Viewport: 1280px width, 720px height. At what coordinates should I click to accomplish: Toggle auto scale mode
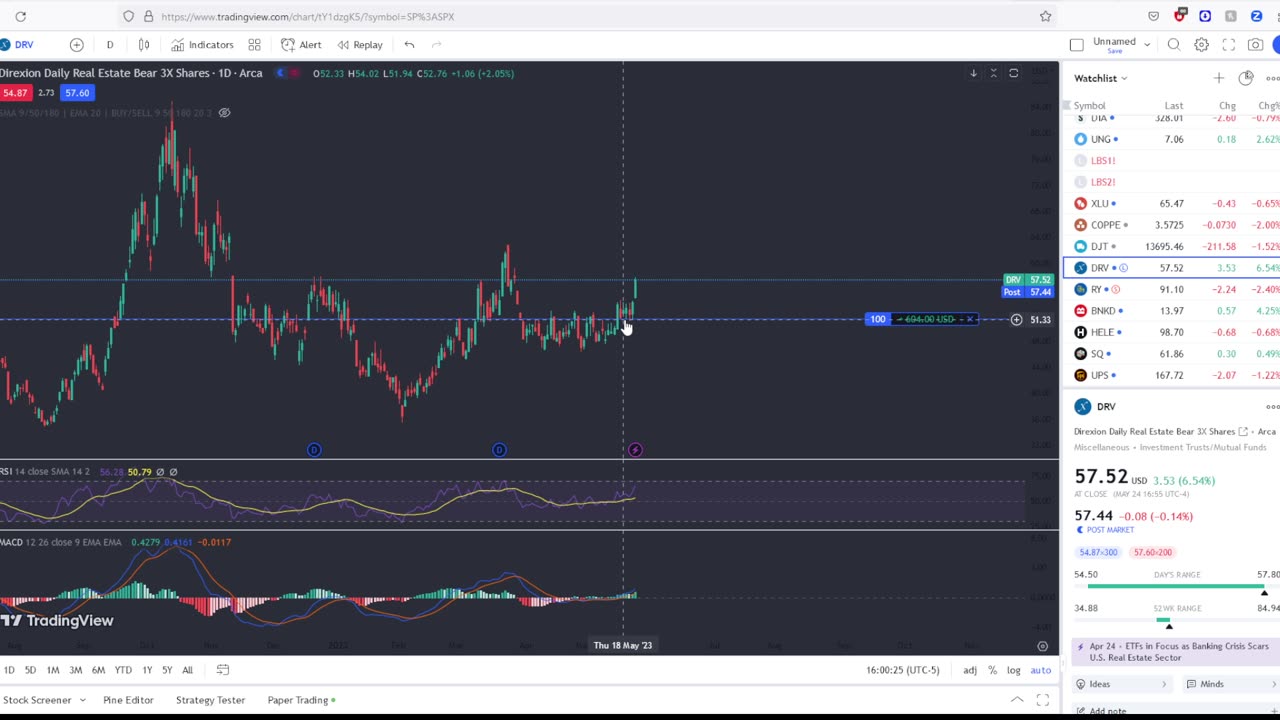(x=1041, y=670)
